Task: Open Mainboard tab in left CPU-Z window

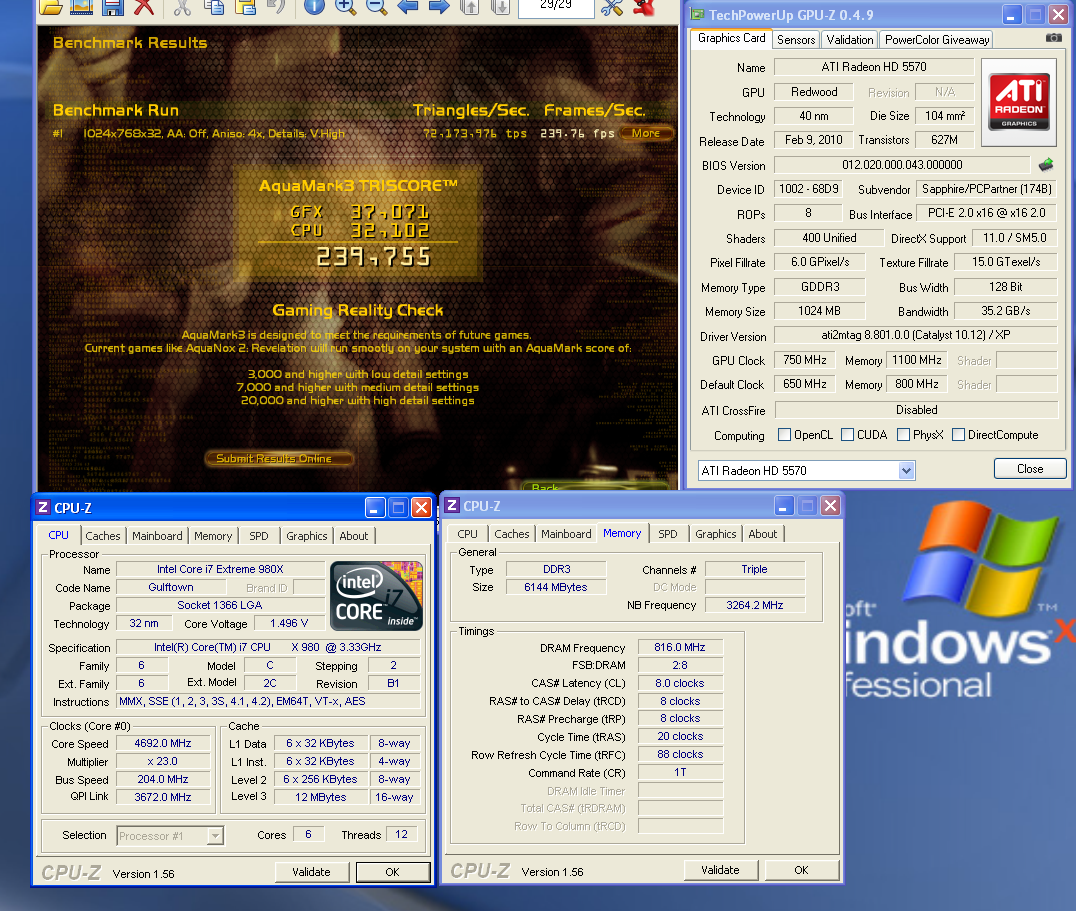Action: [x=157, y=536]
